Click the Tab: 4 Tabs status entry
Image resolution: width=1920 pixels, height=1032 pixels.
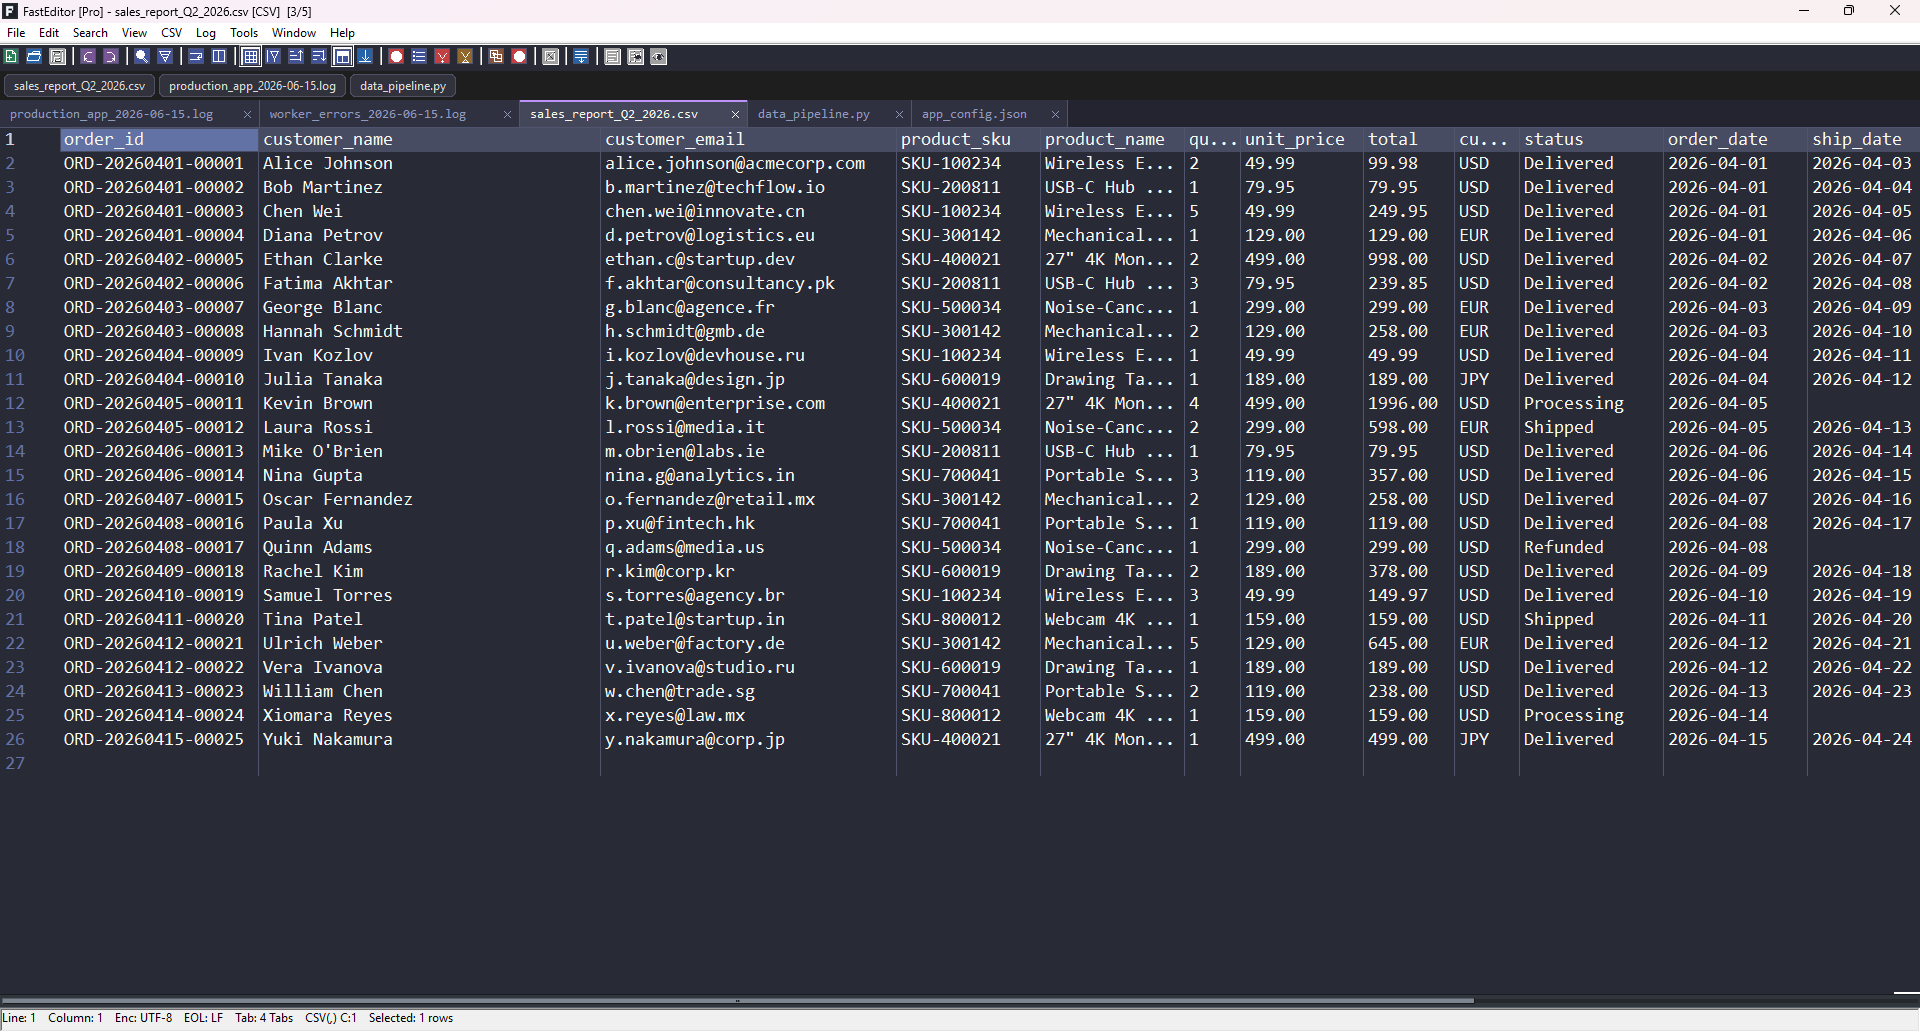264,1018
